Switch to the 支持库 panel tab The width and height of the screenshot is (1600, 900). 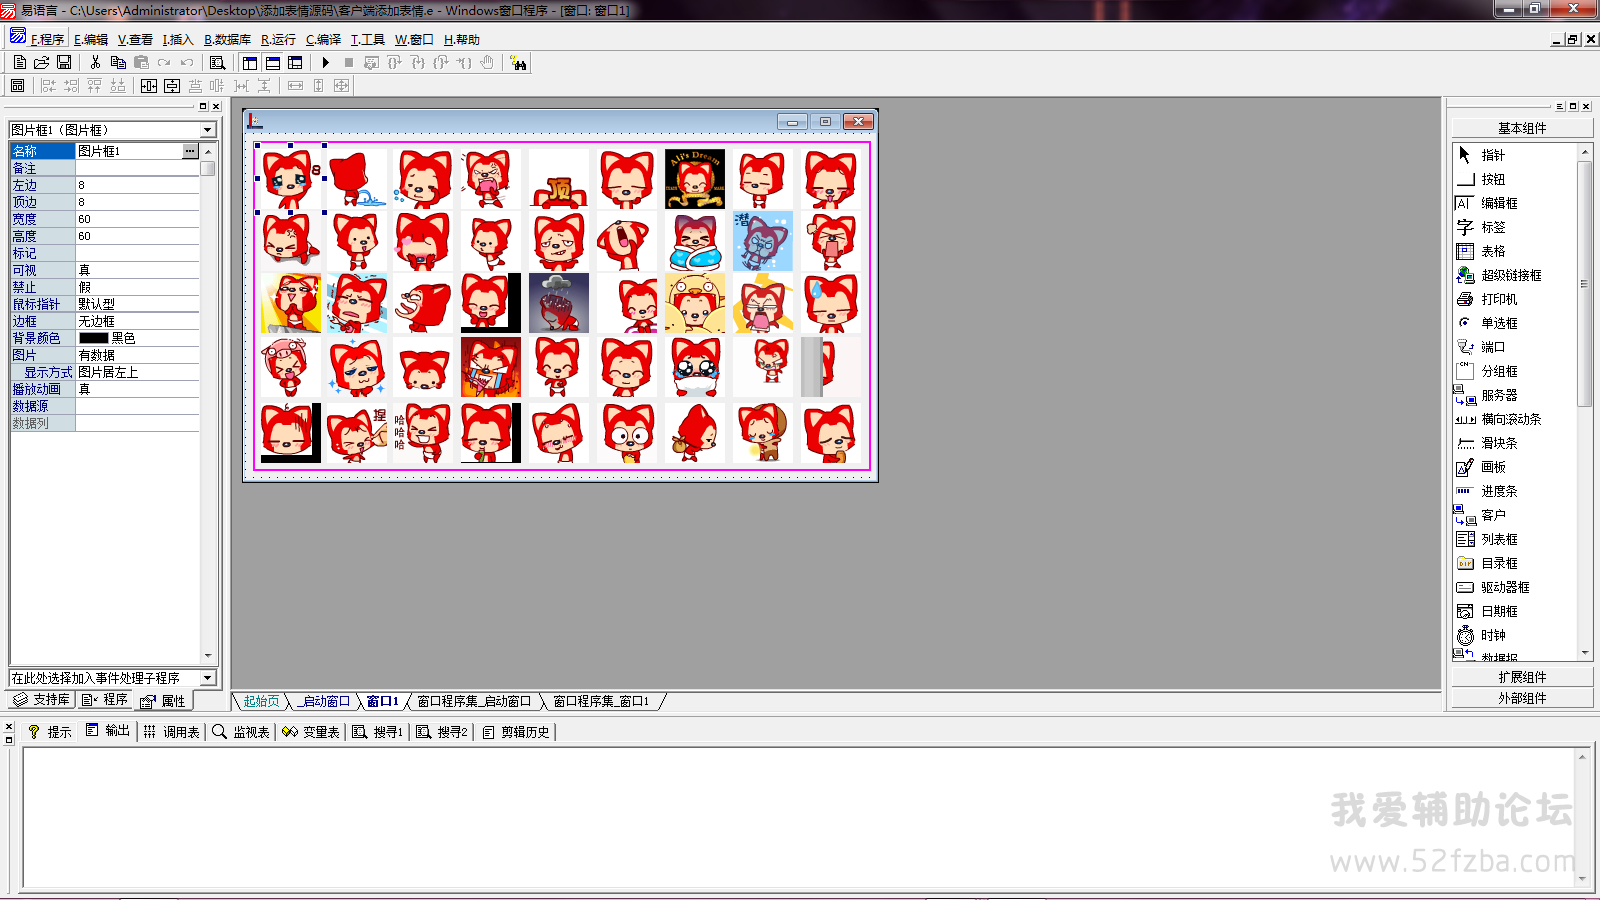point(41,700)
